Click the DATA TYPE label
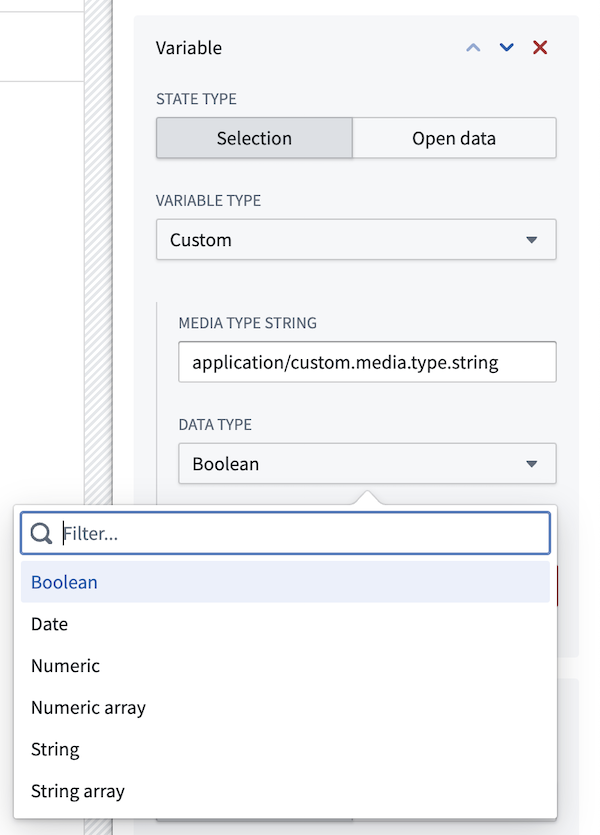This screenshot has height=835, width=600. 215,425
